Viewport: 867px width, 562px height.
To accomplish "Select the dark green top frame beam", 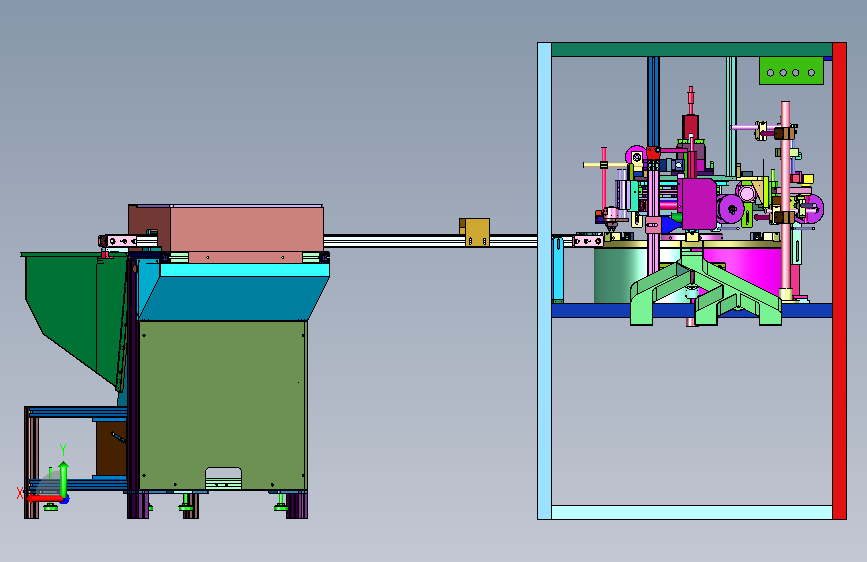I will click(x=692, y=49).
